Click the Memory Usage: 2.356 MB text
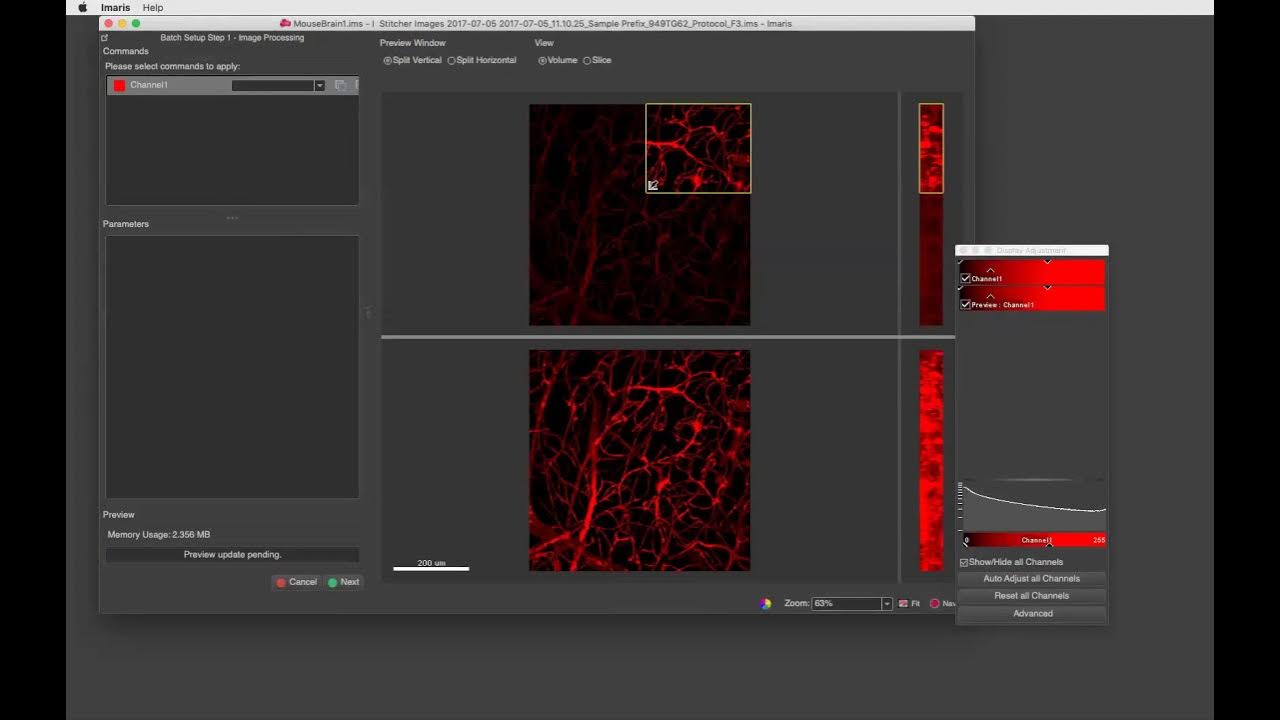 point(159,535)
